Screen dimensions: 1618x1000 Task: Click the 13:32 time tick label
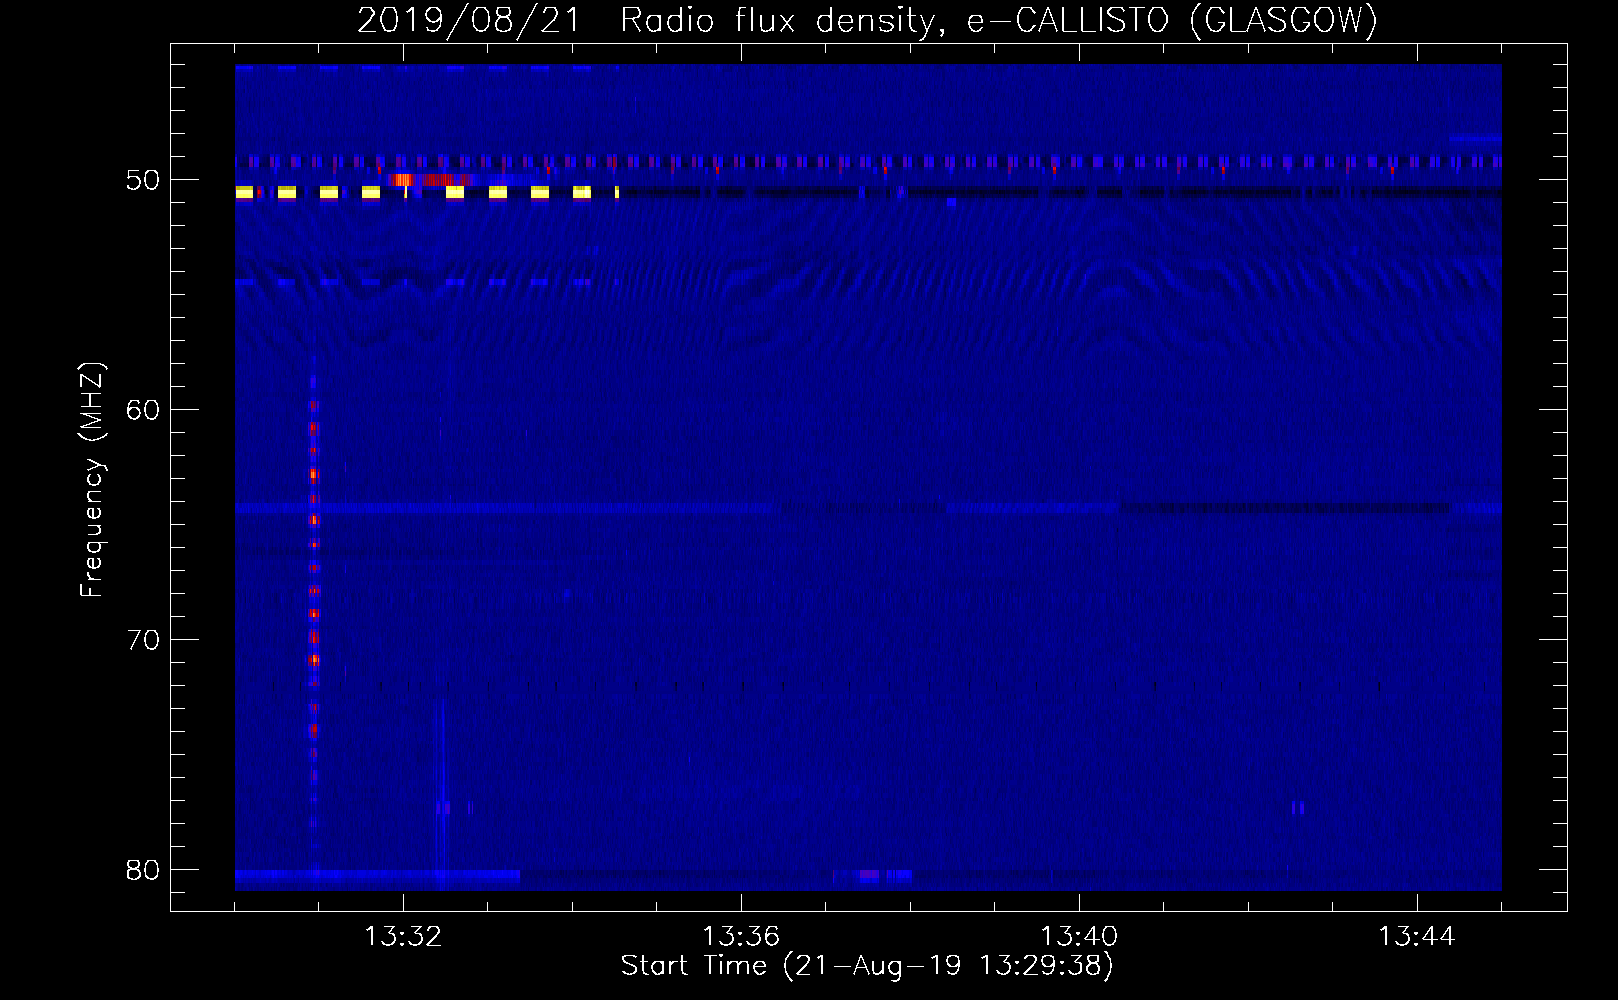403,936
